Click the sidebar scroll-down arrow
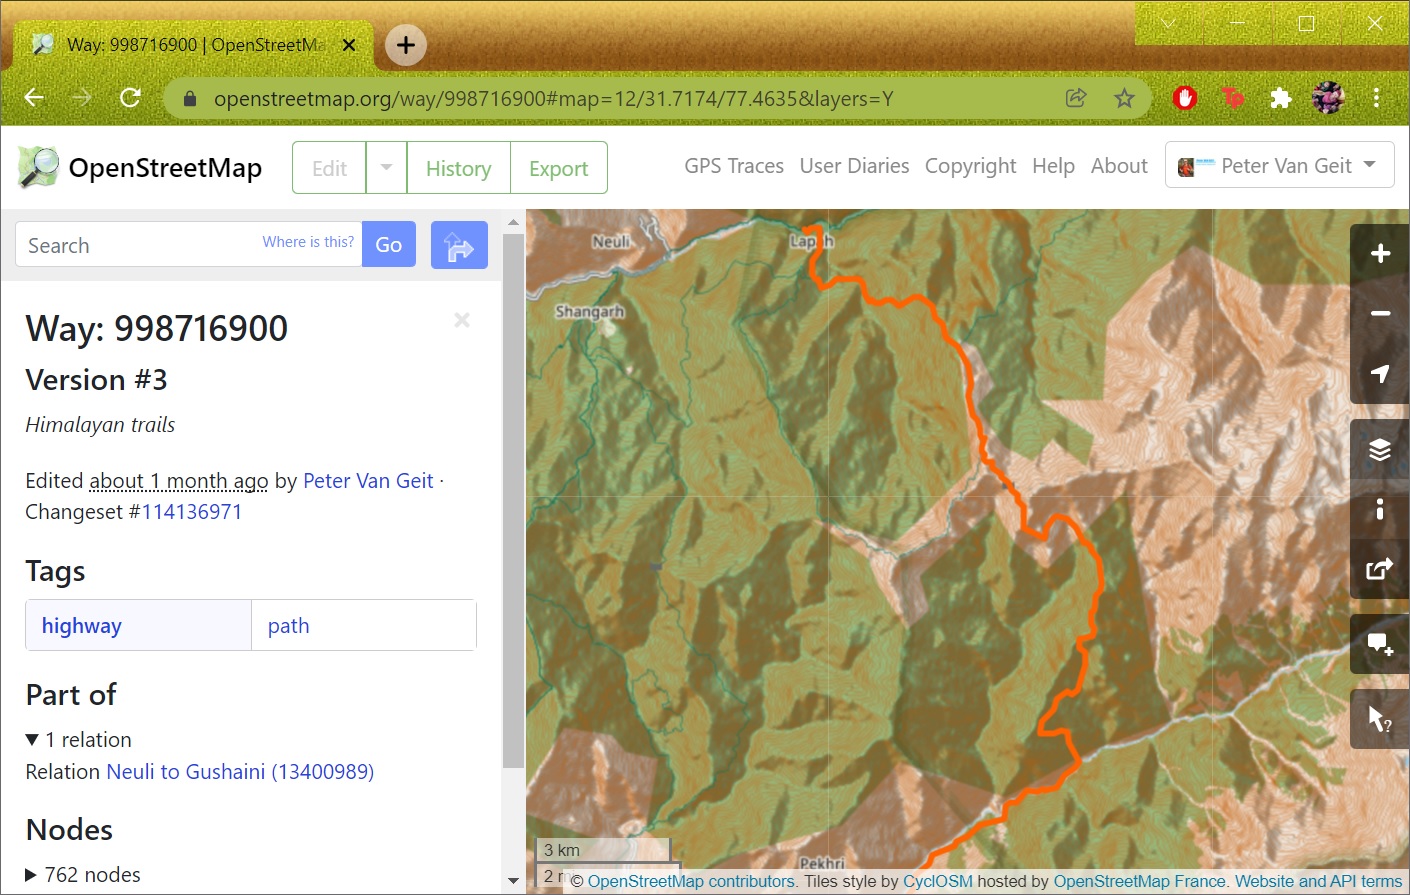1410x895 pixels. tap(513, 881)
